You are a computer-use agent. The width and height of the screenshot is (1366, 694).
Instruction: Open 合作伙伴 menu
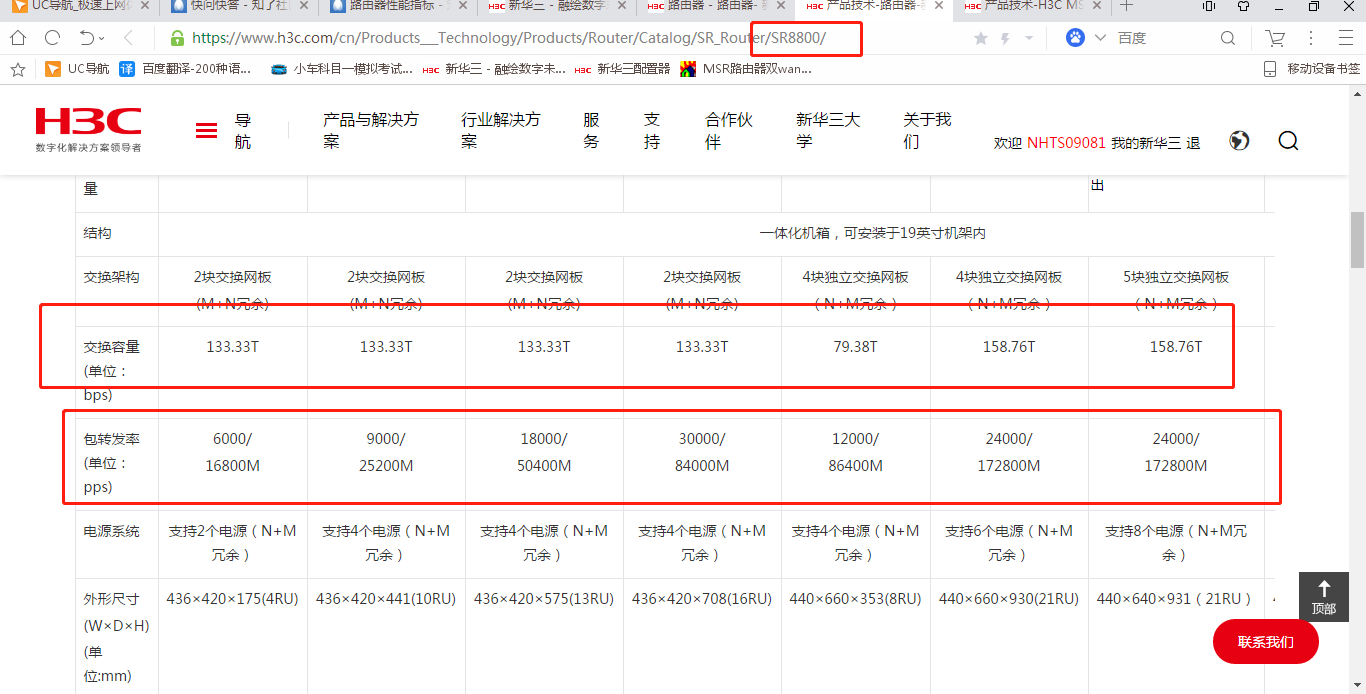click(729, 130)
